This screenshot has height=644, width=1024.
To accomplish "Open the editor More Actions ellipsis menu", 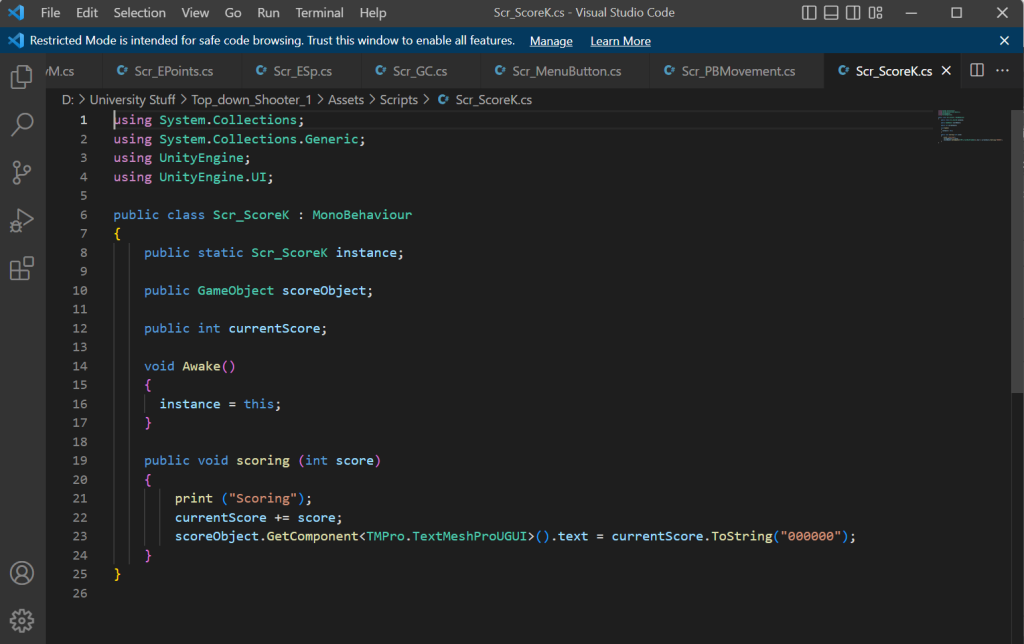I will point(1004,71).
